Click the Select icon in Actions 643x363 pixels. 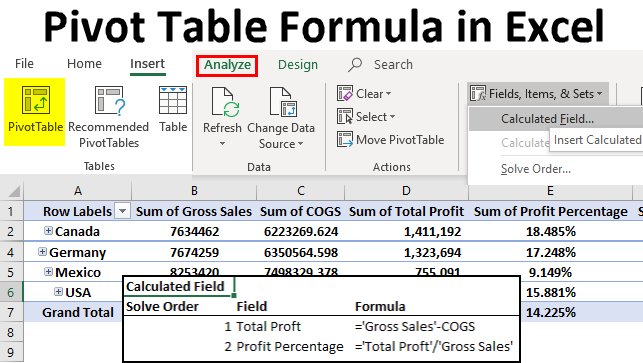tap(344, 116)
